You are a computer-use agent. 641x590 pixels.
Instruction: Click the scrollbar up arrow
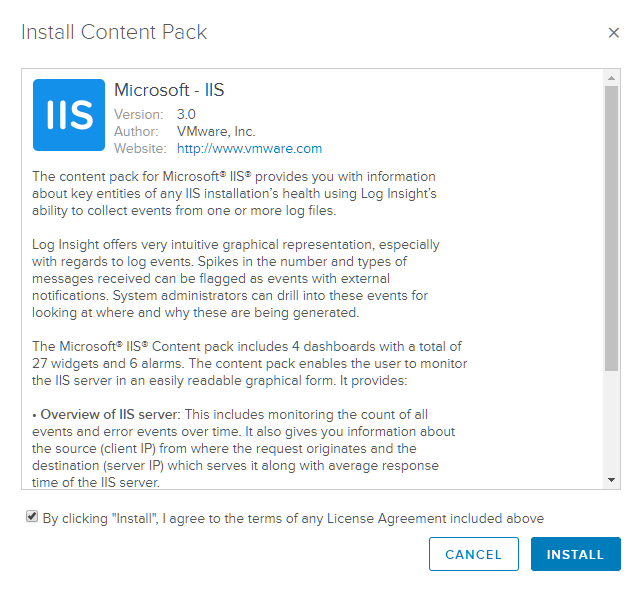click(612, 77)
